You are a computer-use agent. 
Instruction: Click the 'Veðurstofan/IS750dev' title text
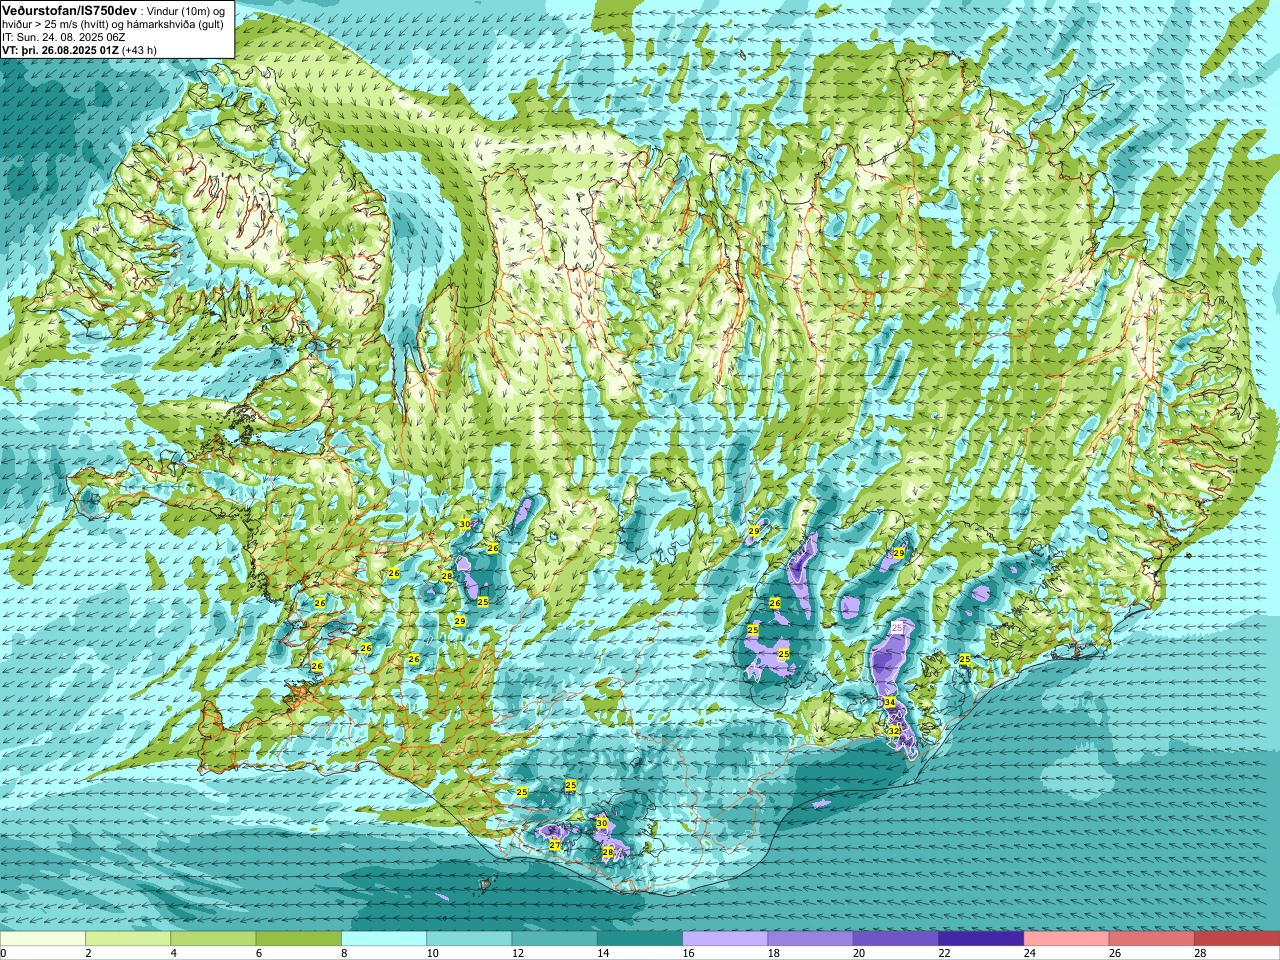click(x=70, y=9)
